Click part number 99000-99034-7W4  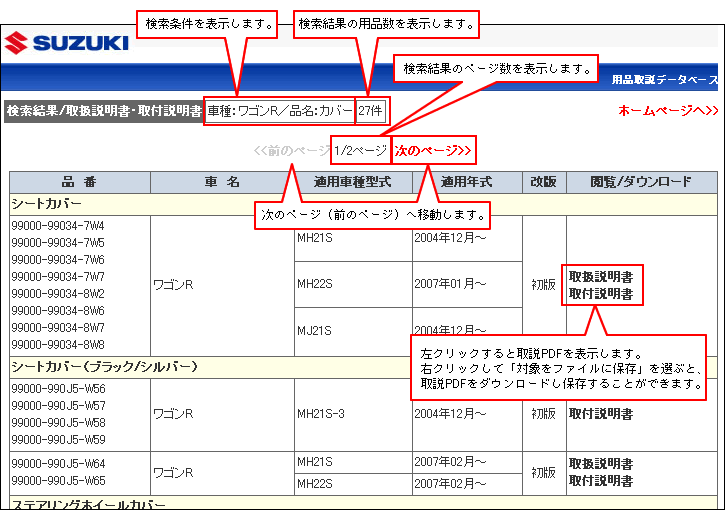coord(58,226)
